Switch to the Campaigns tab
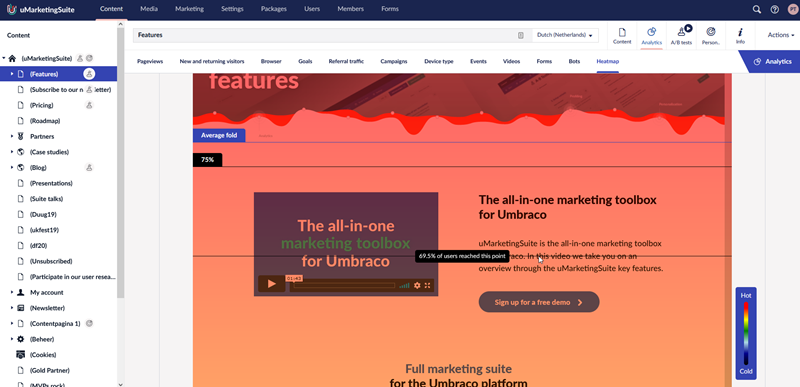Viewport: 800px width, 387px height. click(394, 61)
